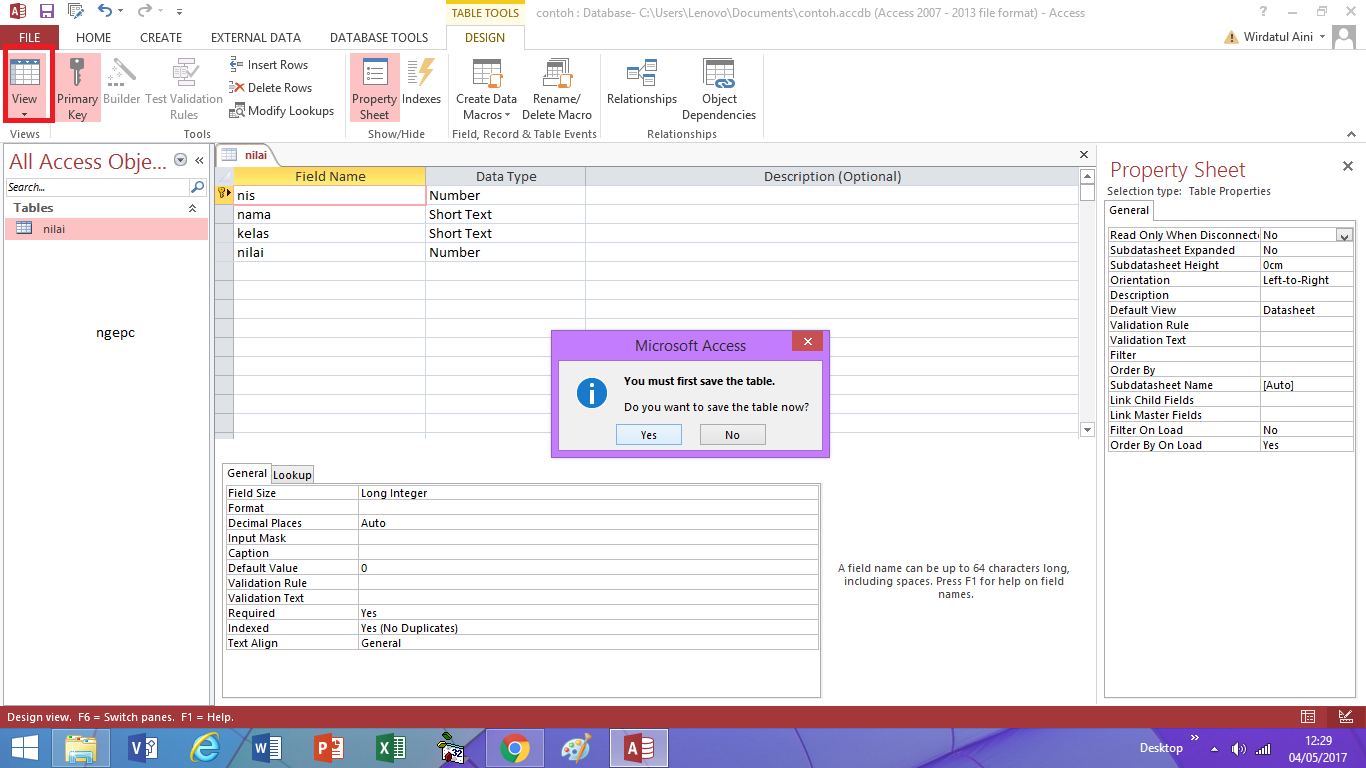Switch to the DESIGN ribbon tab
Image resolution: width=1366 pixels, height=768 pixels.
pos(485,37)
